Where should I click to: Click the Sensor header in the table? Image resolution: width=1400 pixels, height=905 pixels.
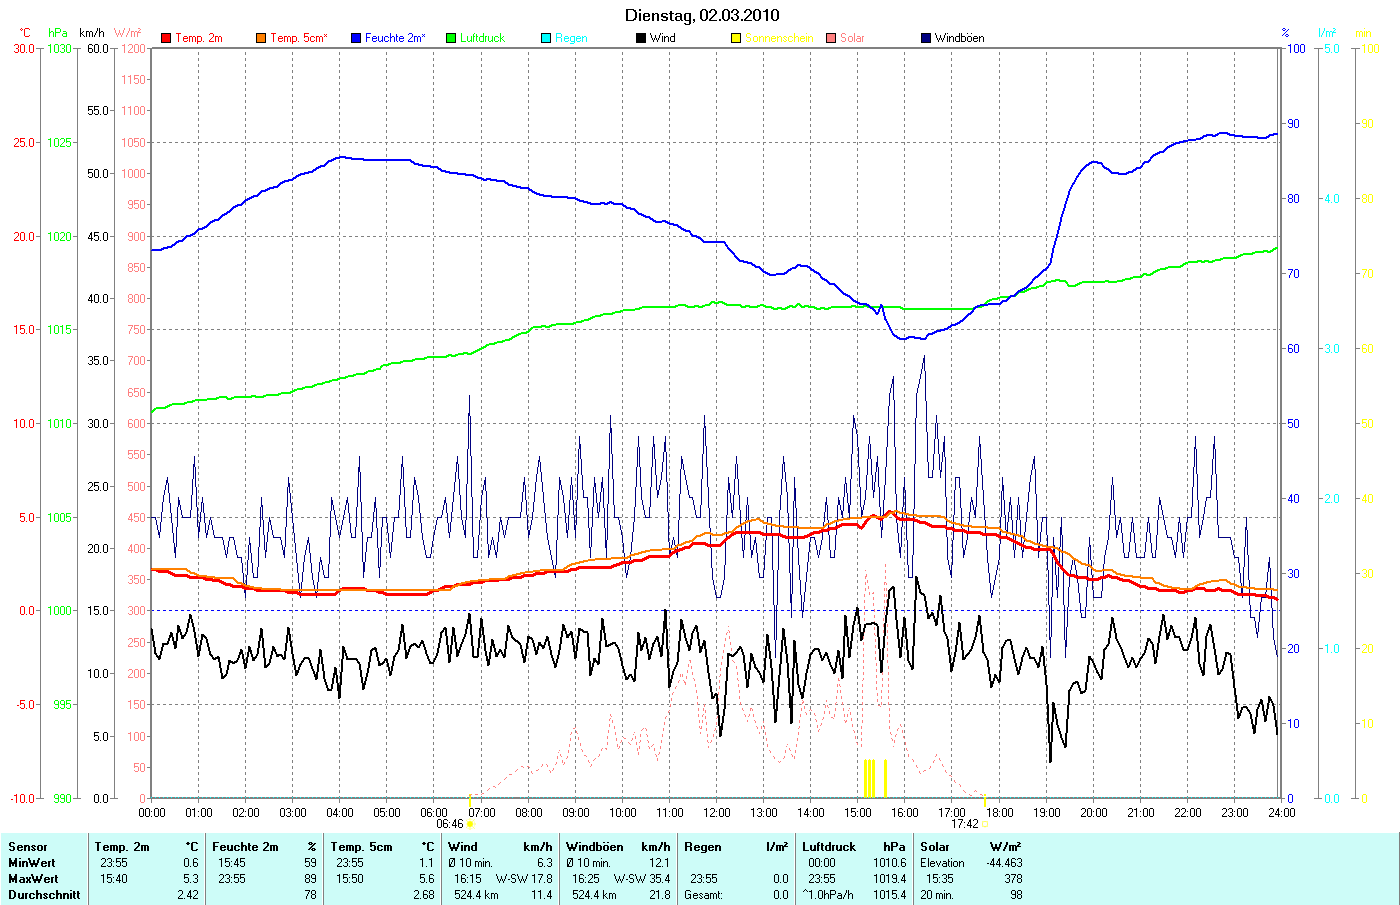click(28, 847)
